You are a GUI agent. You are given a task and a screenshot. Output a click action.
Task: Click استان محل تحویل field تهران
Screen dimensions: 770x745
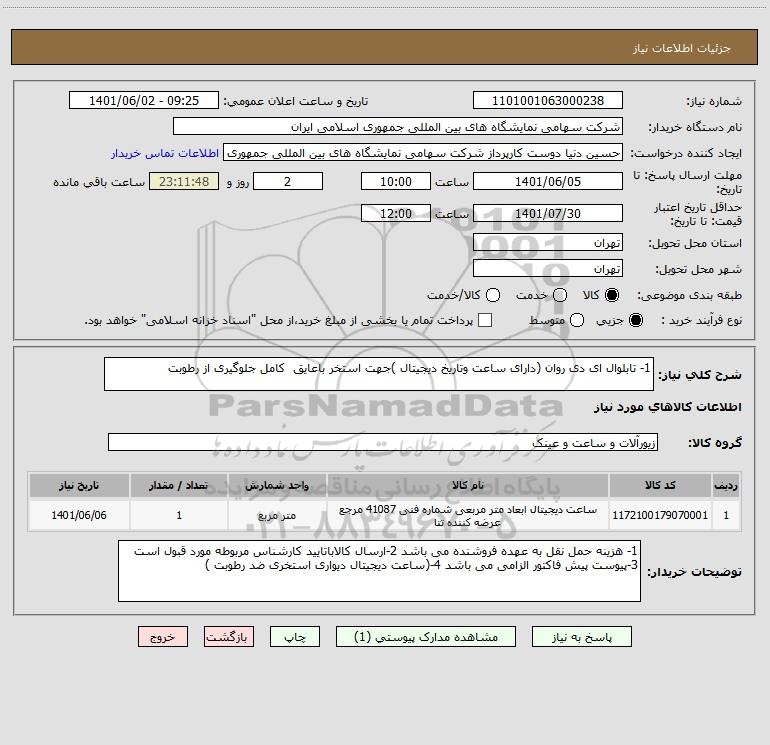(548, 243)
